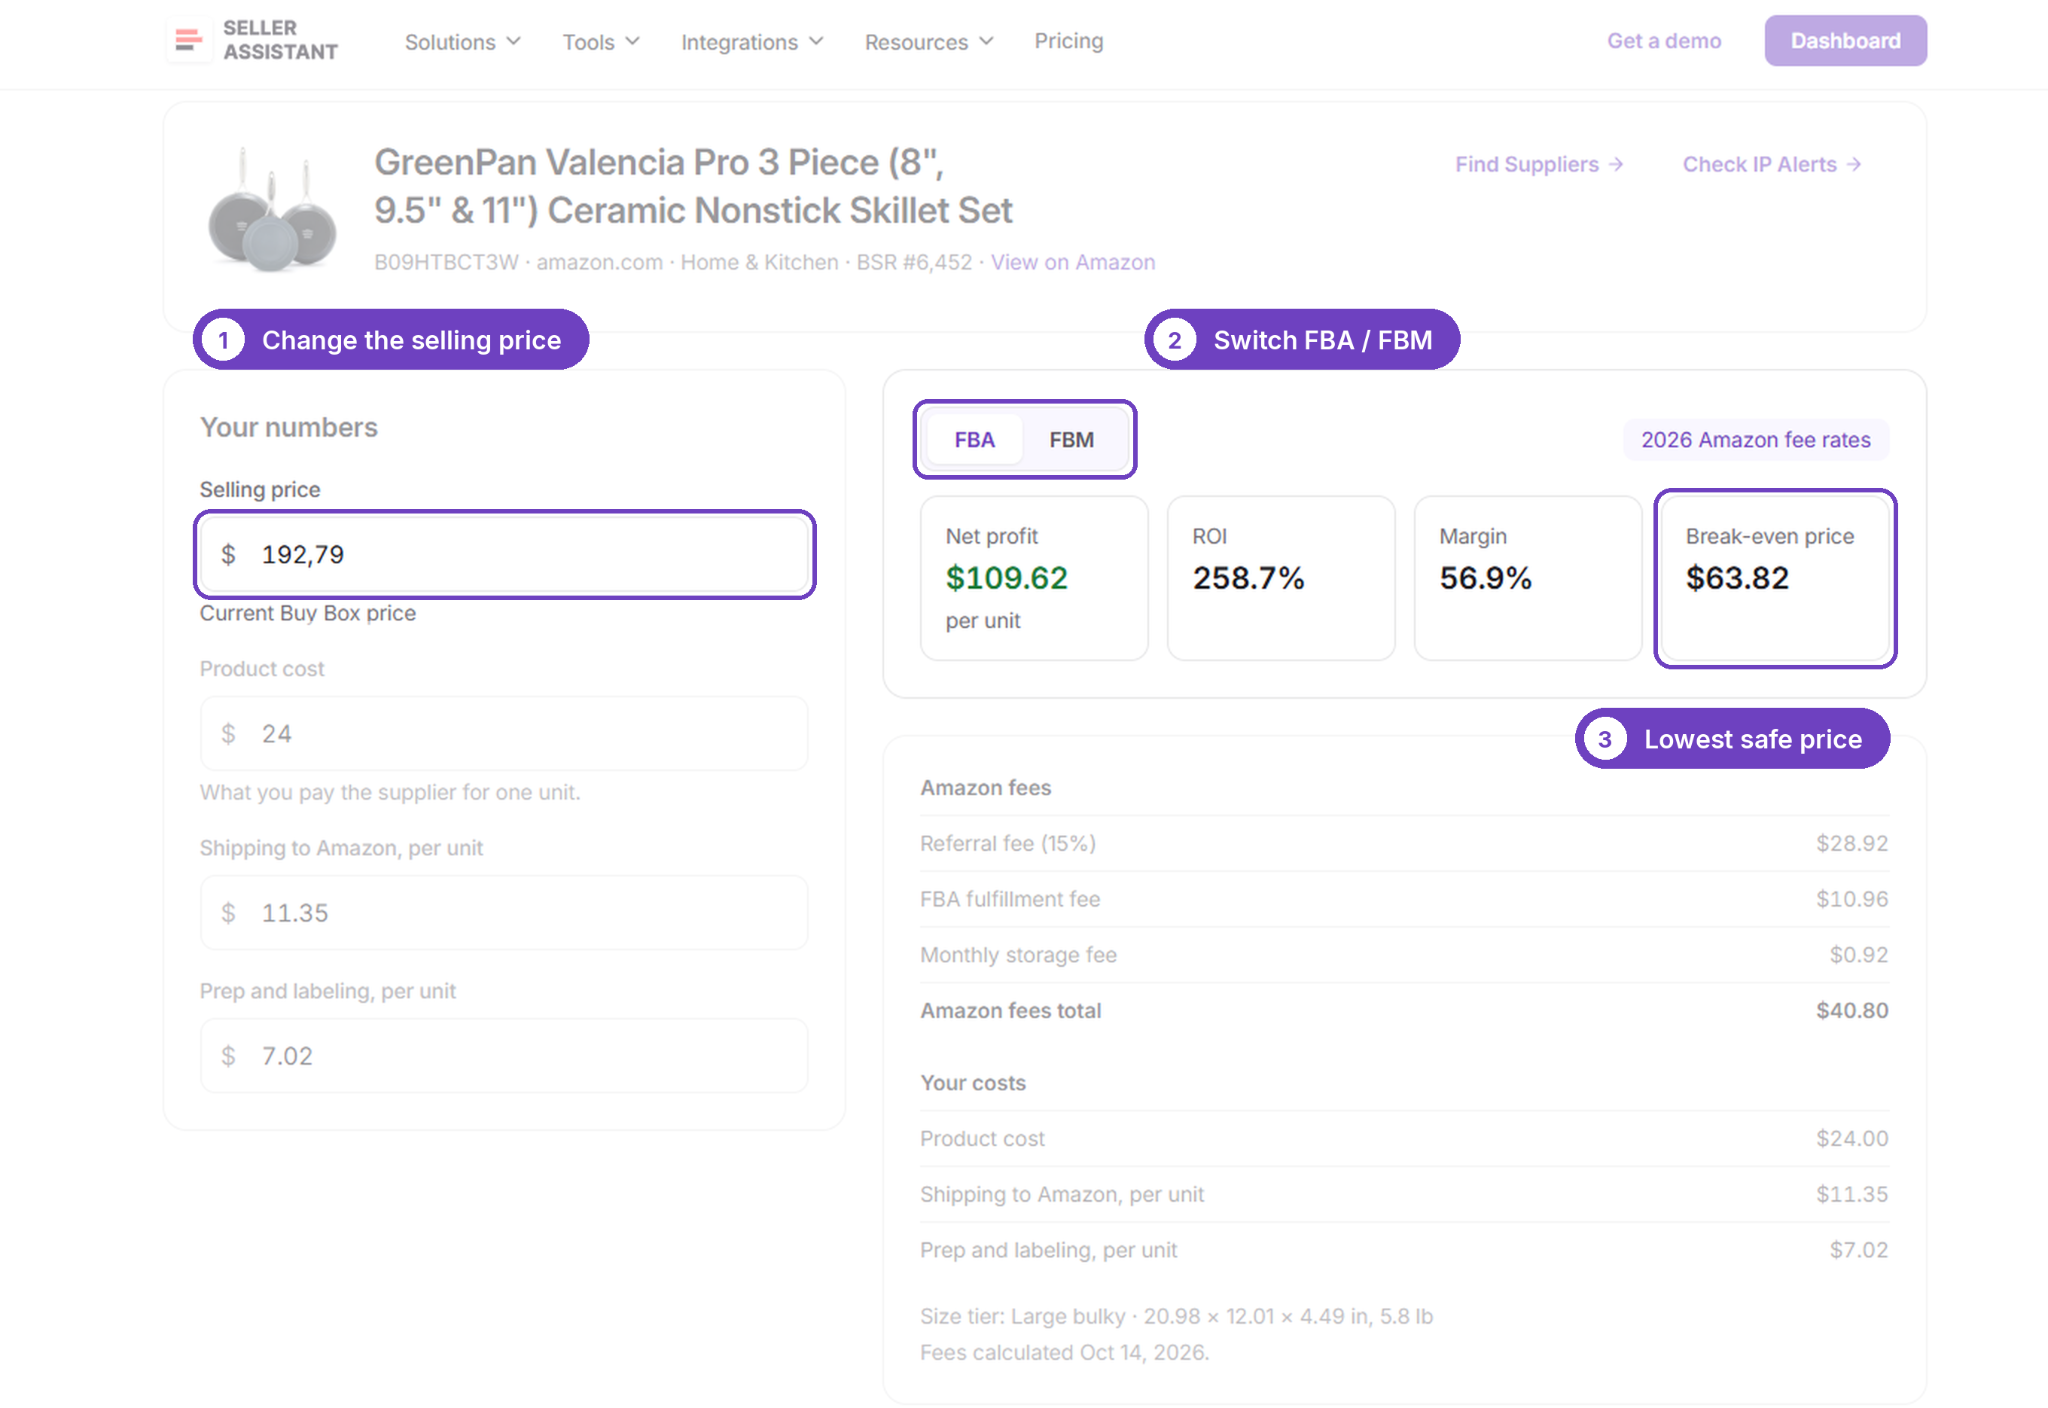The image size is (2048, 1408).
Task: Select the FBA fulfillment fee $10.96 amount
Action: 1852,900
